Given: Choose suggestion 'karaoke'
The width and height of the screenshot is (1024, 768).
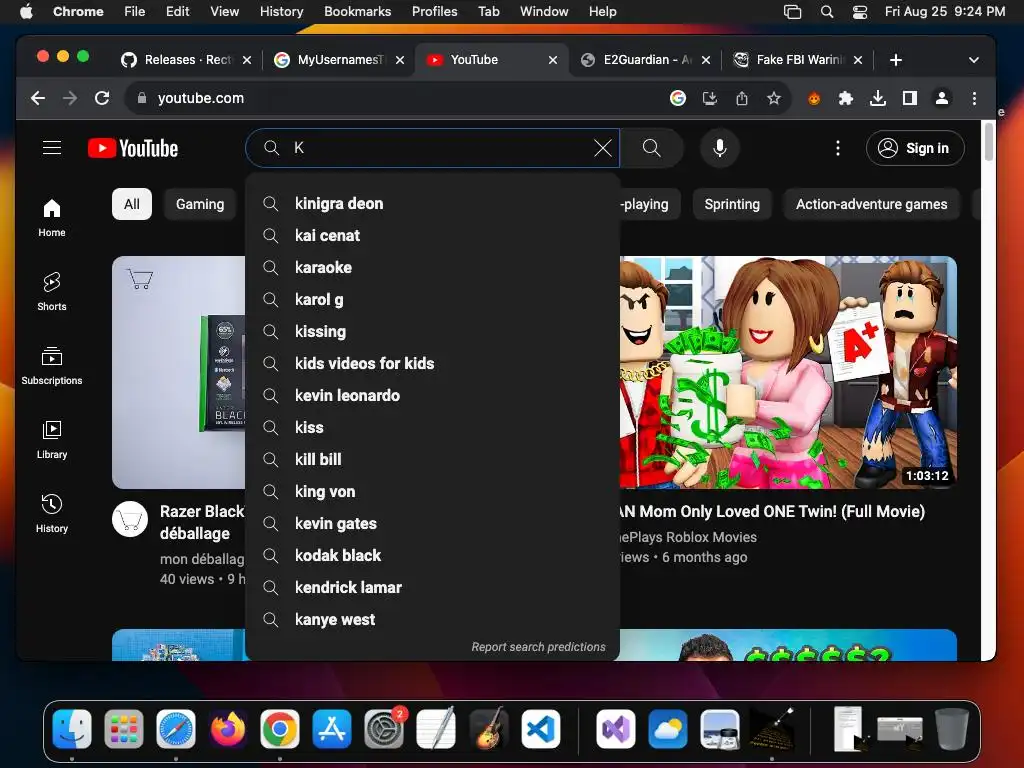Looking at the screenshot, I should [x=432, y=268].
